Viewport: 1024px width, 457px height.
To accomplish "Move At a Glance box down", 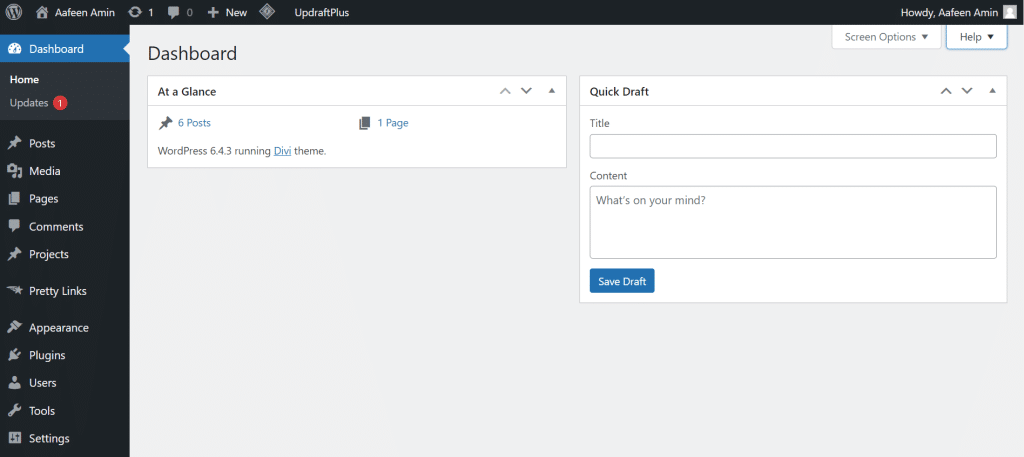I will [x=527, y=91].
